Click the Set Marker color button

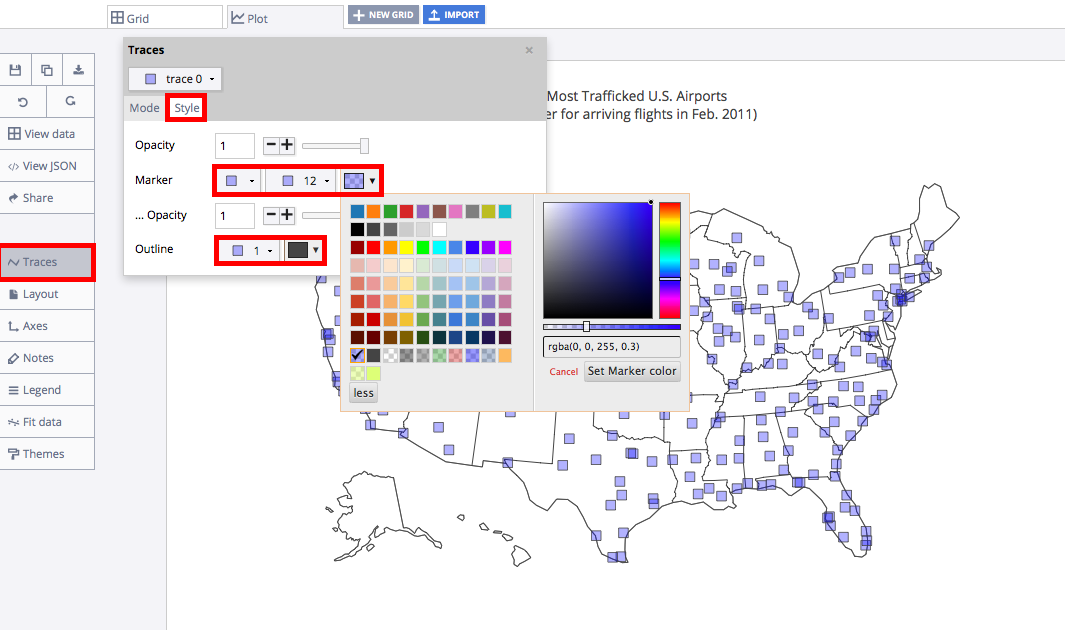click(x=632, y=371)
